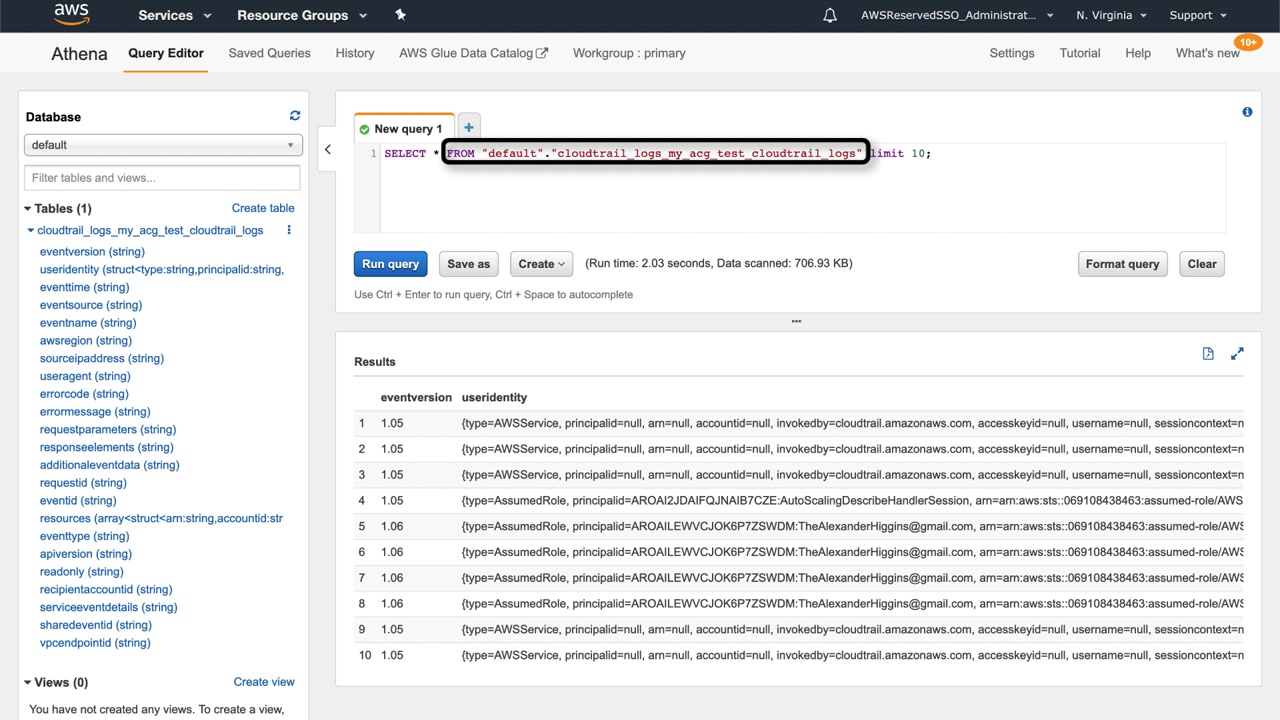Open the Create dropdown button
This screenshot has height=720, width=1280.
541,264
